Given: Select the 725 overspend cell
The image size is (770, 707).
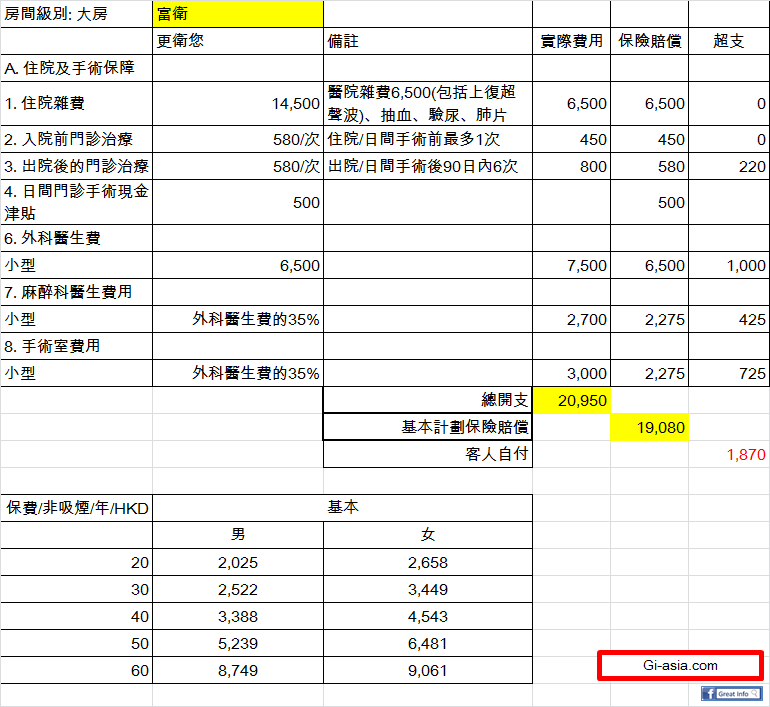Looking at the screenshot, I should coord(729,373).
